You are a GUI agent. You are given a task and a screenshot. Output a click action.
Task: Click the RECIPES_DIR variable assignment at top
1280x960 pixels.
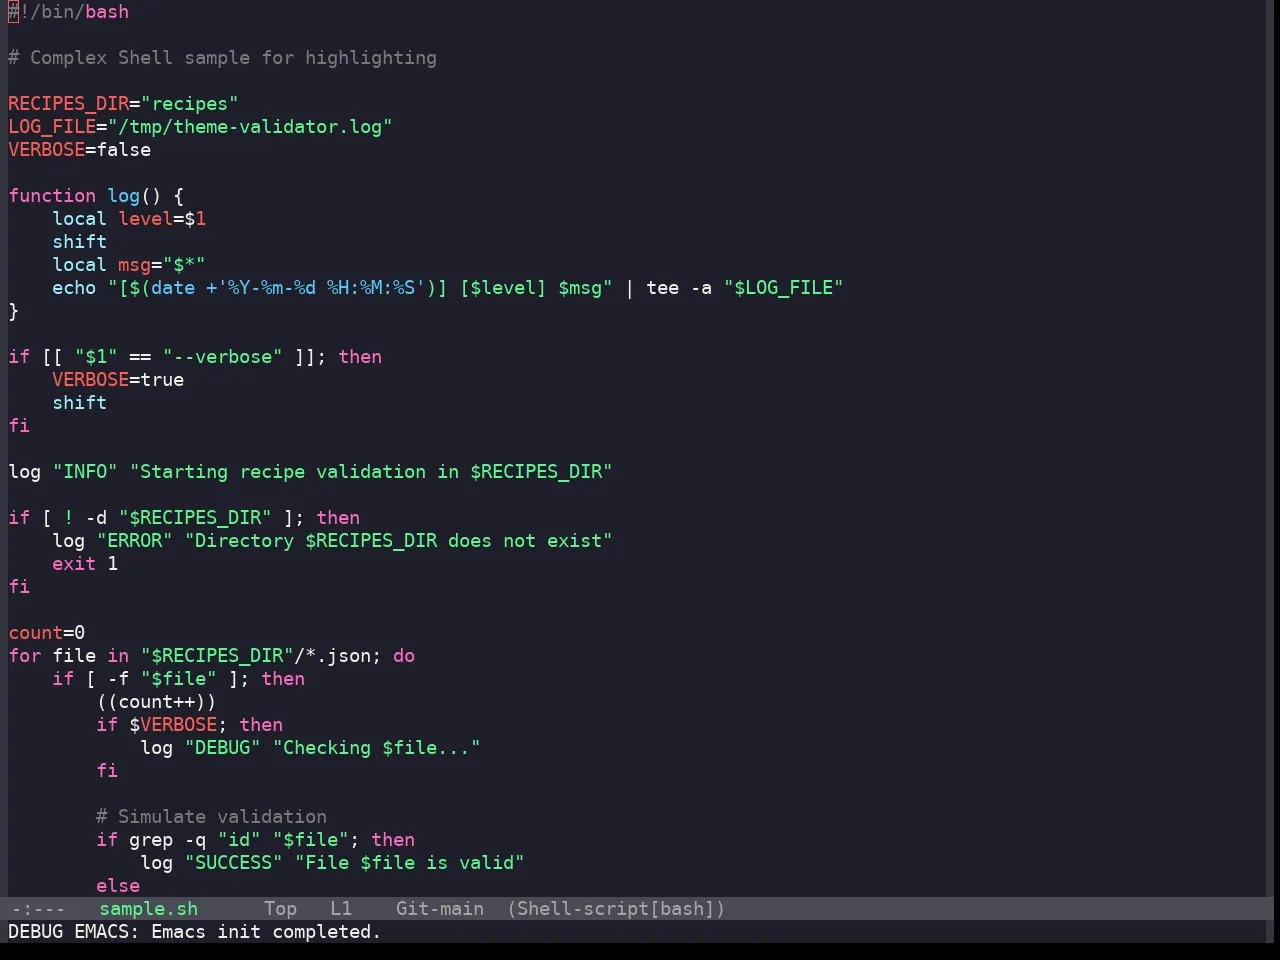[x=123, y=104]
